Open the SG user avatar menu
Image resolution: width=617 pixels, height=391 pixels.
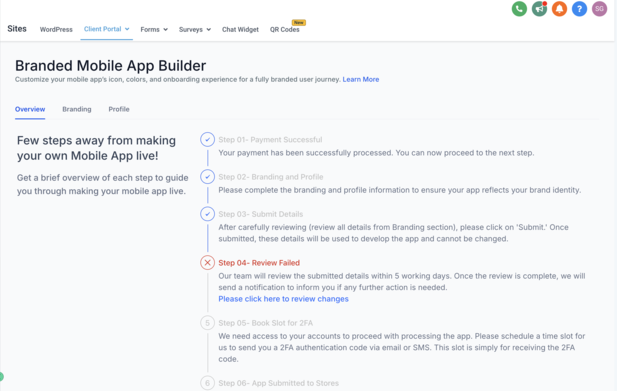click(599, 9)
